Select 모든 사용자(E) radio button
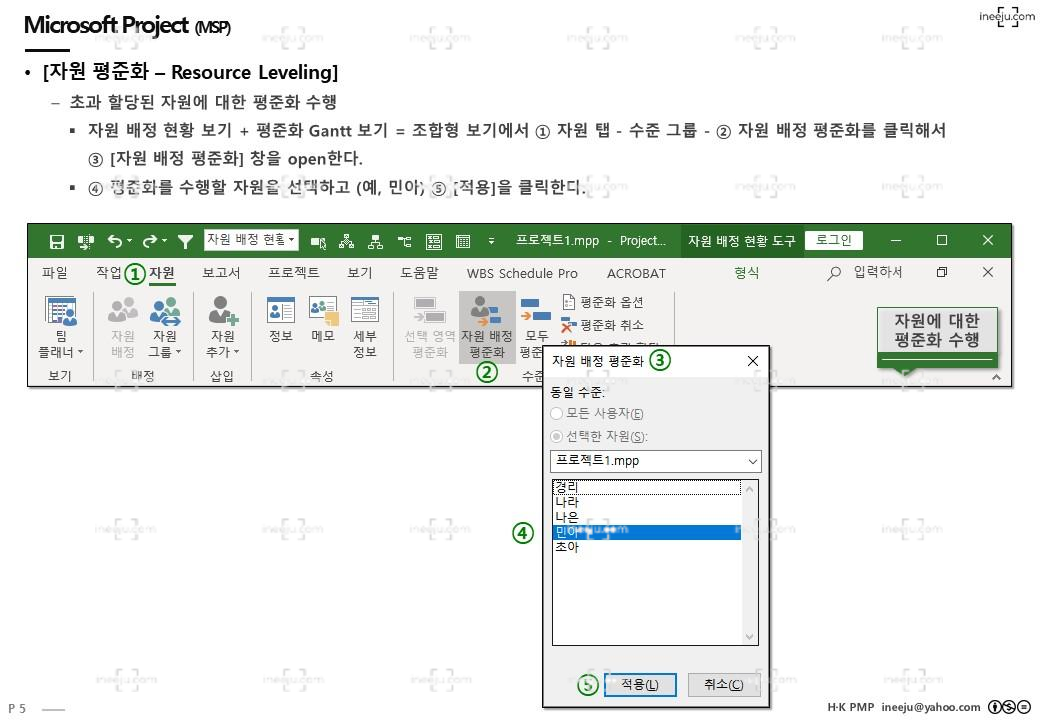The image size is (1040, 720). click(x=556, y=414)
